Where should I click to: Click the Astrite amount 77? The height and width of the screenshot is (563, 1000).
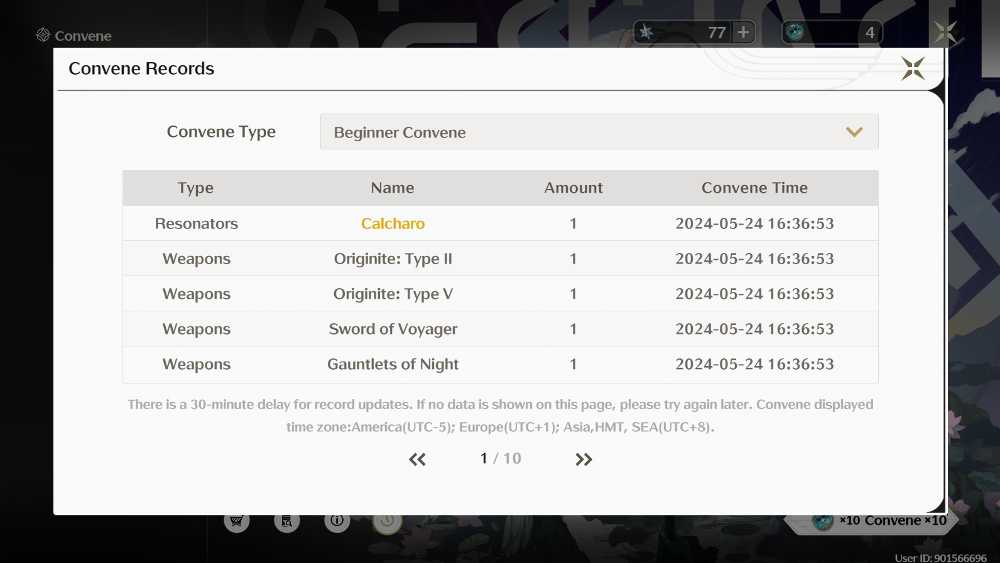click(717, 33)
